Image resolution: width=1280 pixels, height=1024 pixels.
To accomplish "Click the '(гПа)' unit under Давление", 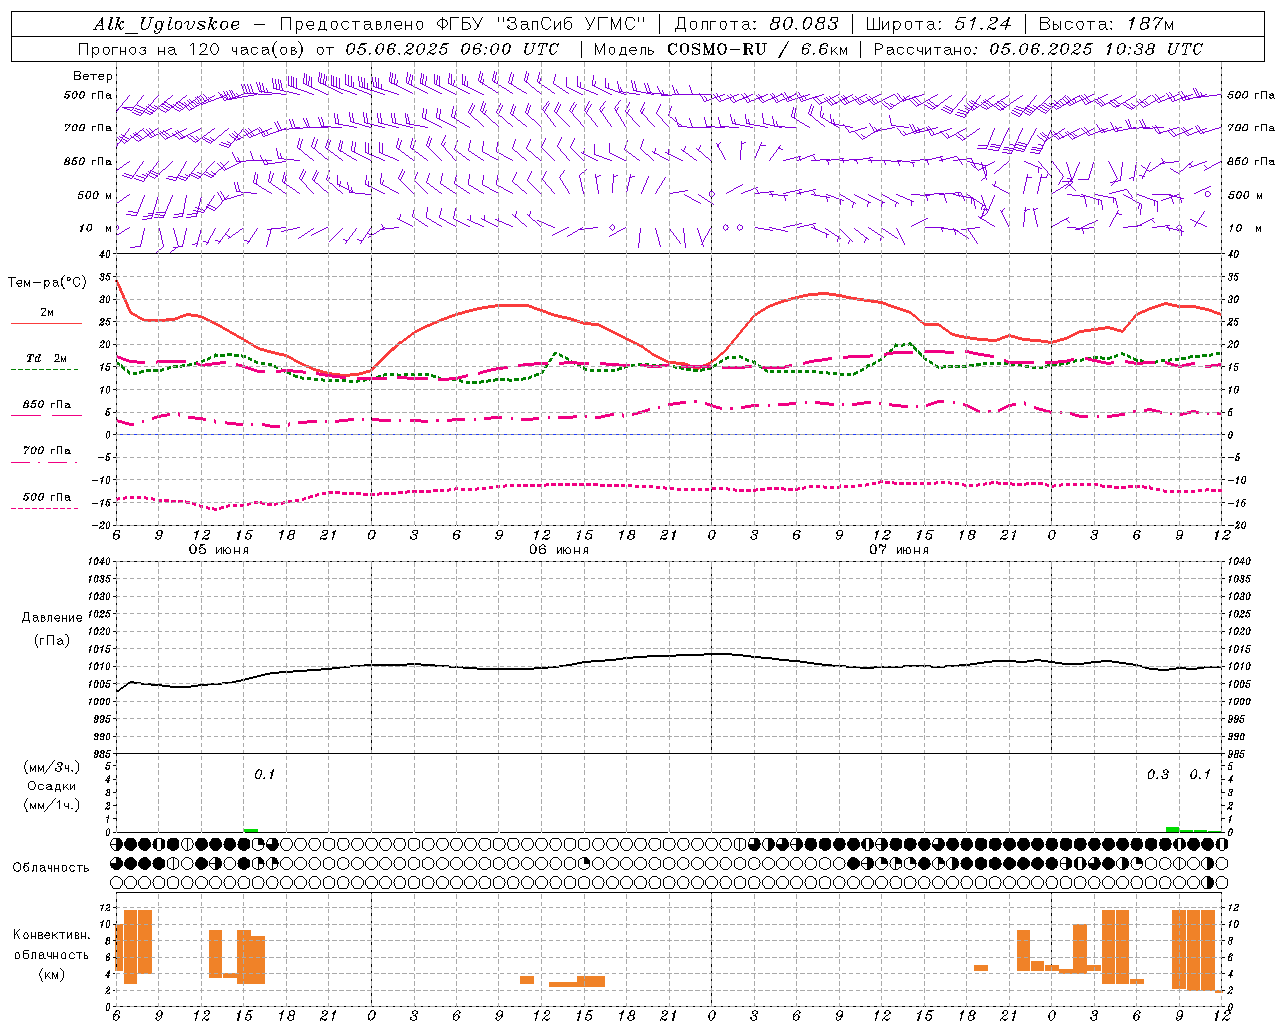I will coord(52,641).
